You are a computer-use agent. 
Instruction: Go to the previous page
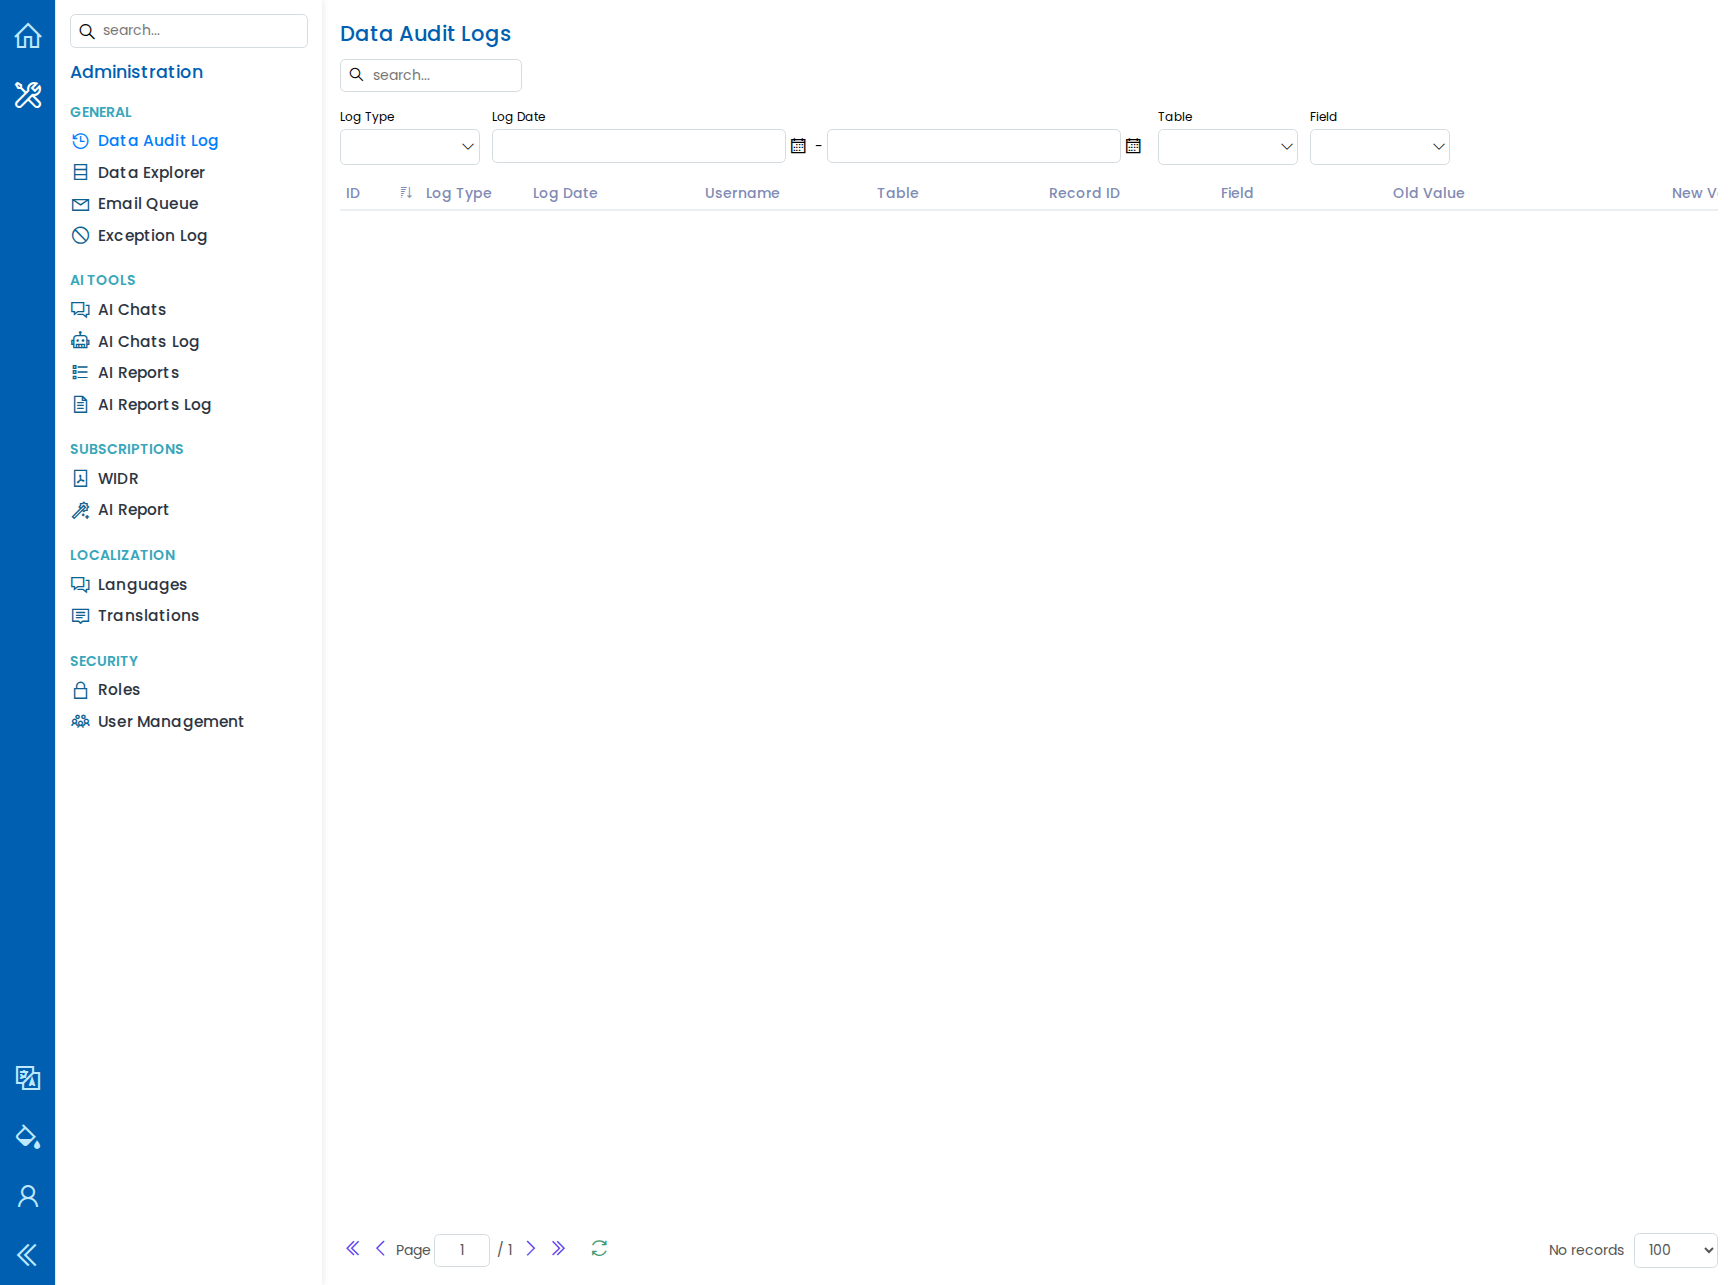(380, 1248)
